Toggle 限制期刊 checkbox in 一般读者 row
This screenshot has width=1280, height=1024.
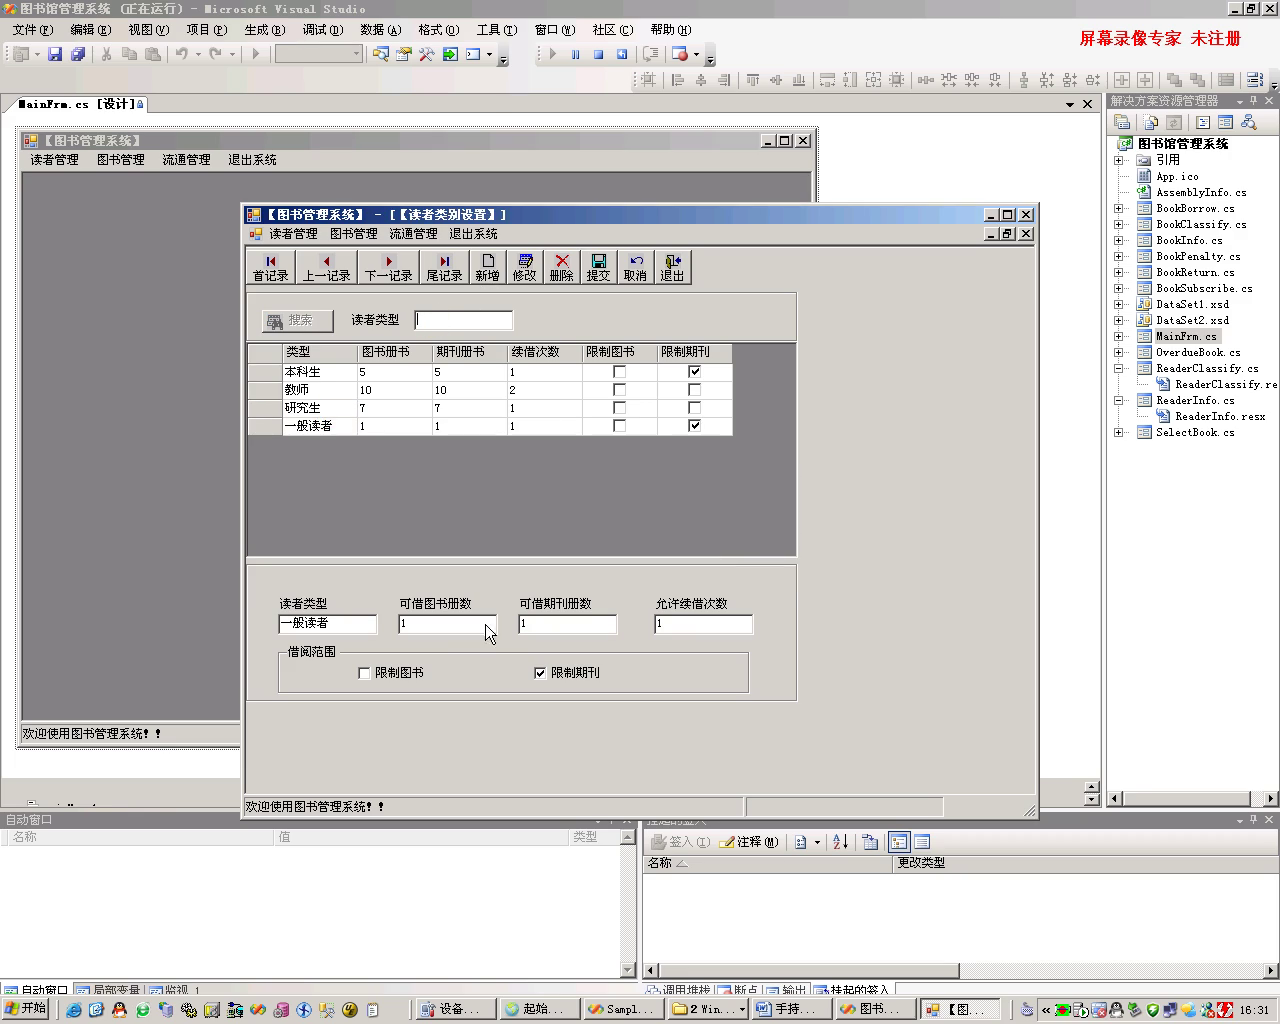pos(695,426)
